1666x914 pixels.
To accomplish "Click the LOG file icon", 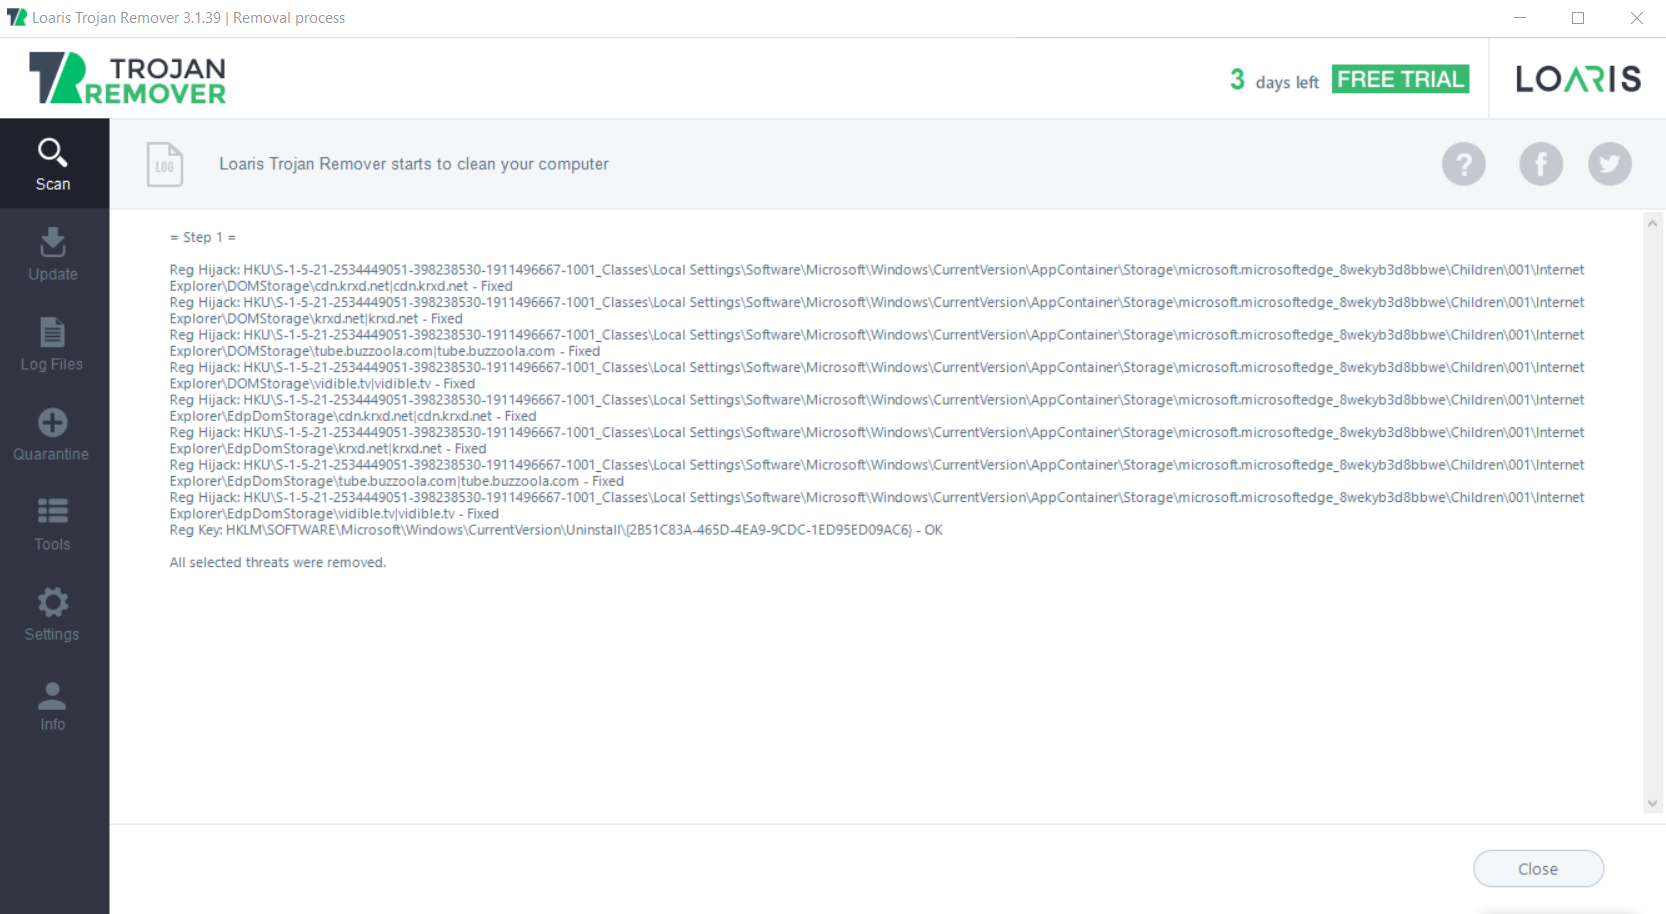I will pyautogui.click(x=165, y=164).
